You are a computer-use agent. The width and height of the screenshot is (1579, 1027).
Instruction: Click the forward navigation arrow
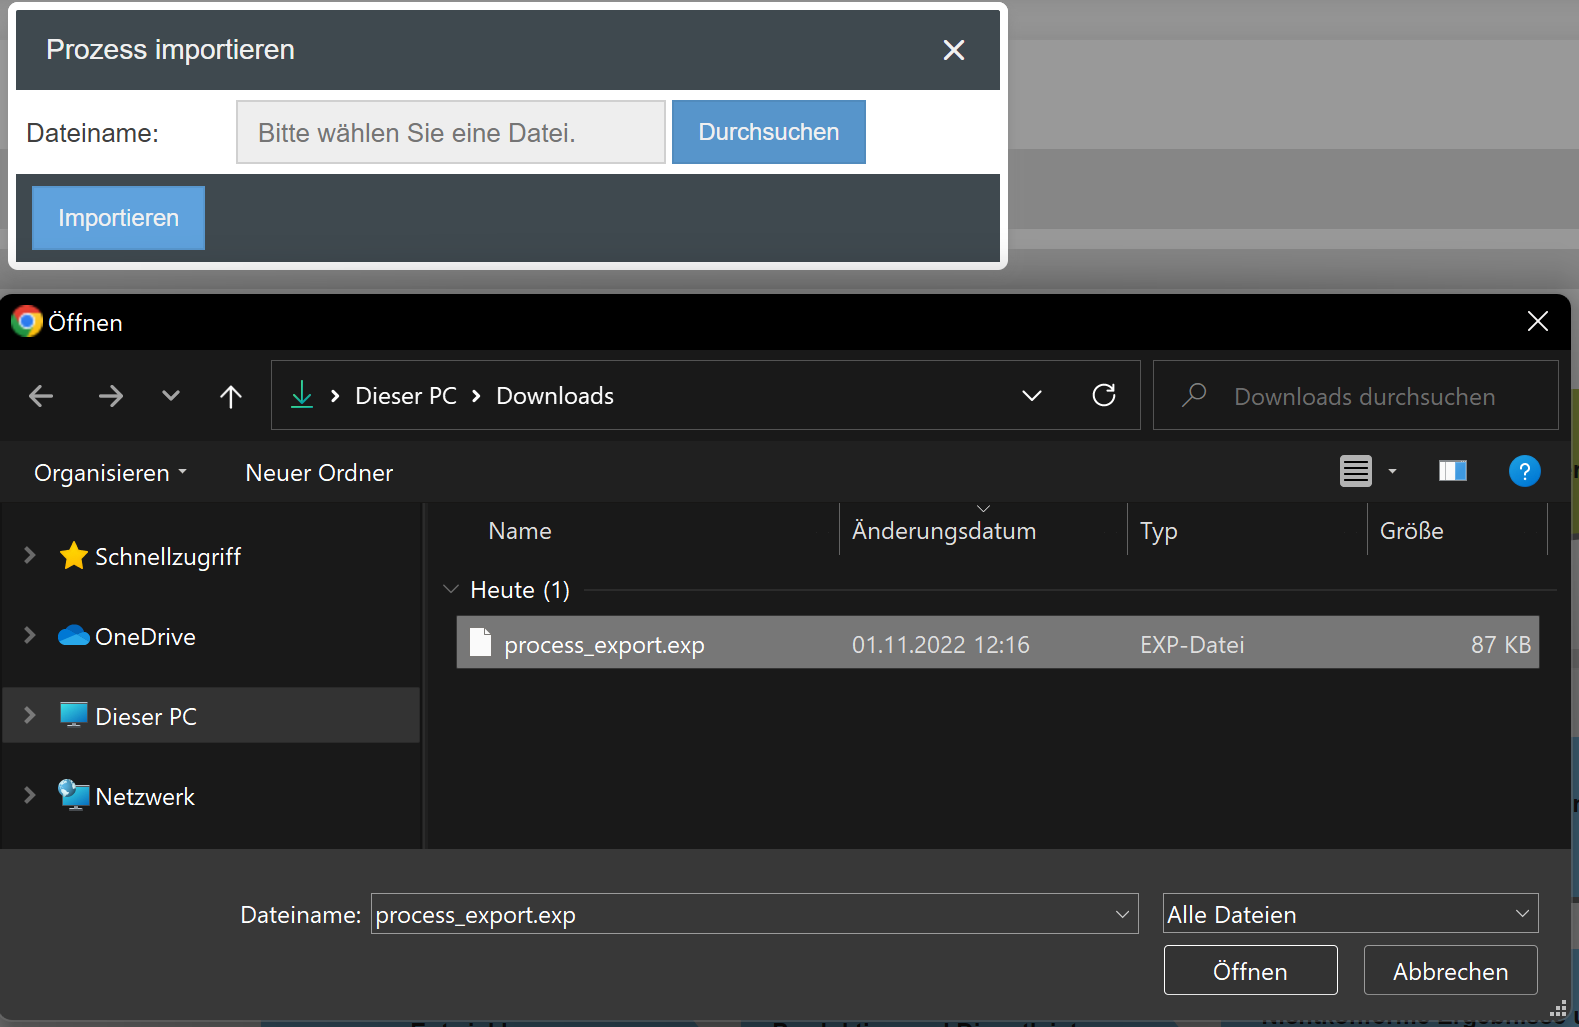click(x=110, y=396)
